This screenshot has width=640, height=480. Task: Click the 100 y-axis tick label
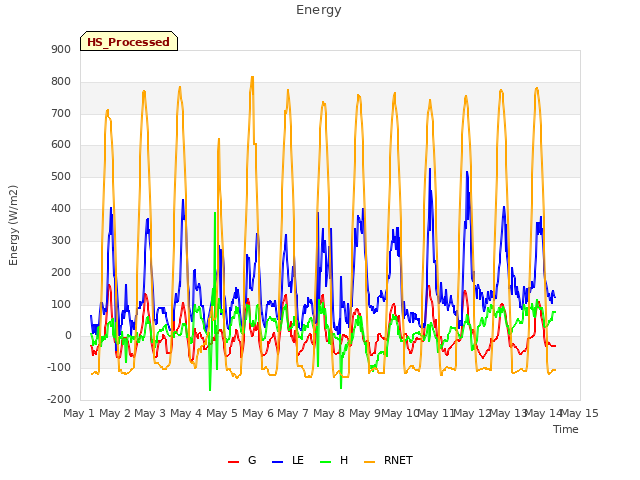point(61,304)
